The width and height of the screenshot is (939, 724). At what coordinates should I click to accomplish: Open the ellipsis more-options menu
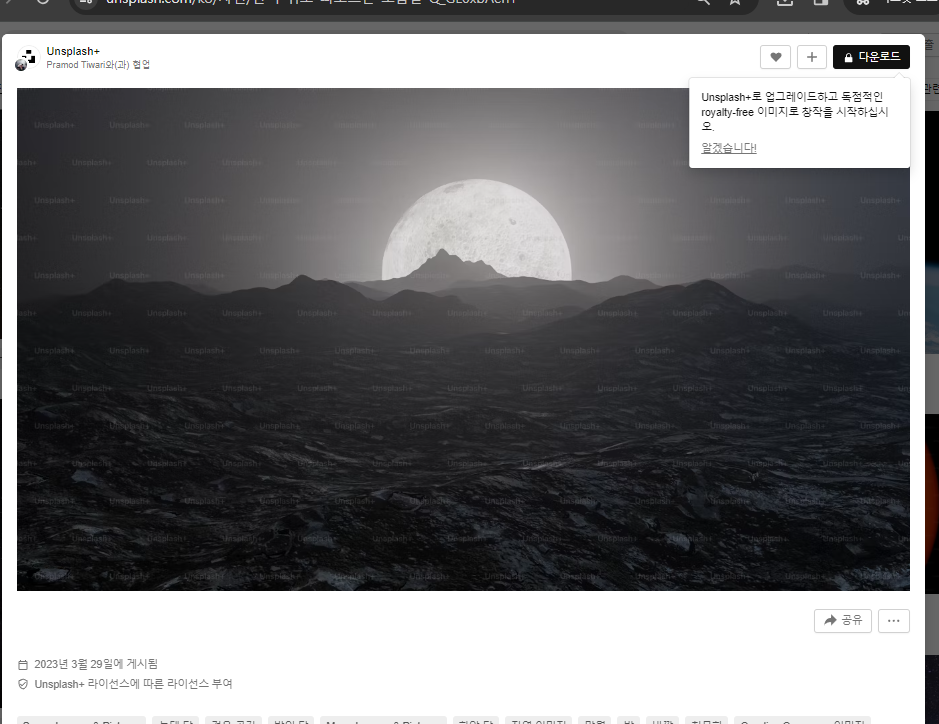pyautogui.click(x=893, y=620)
